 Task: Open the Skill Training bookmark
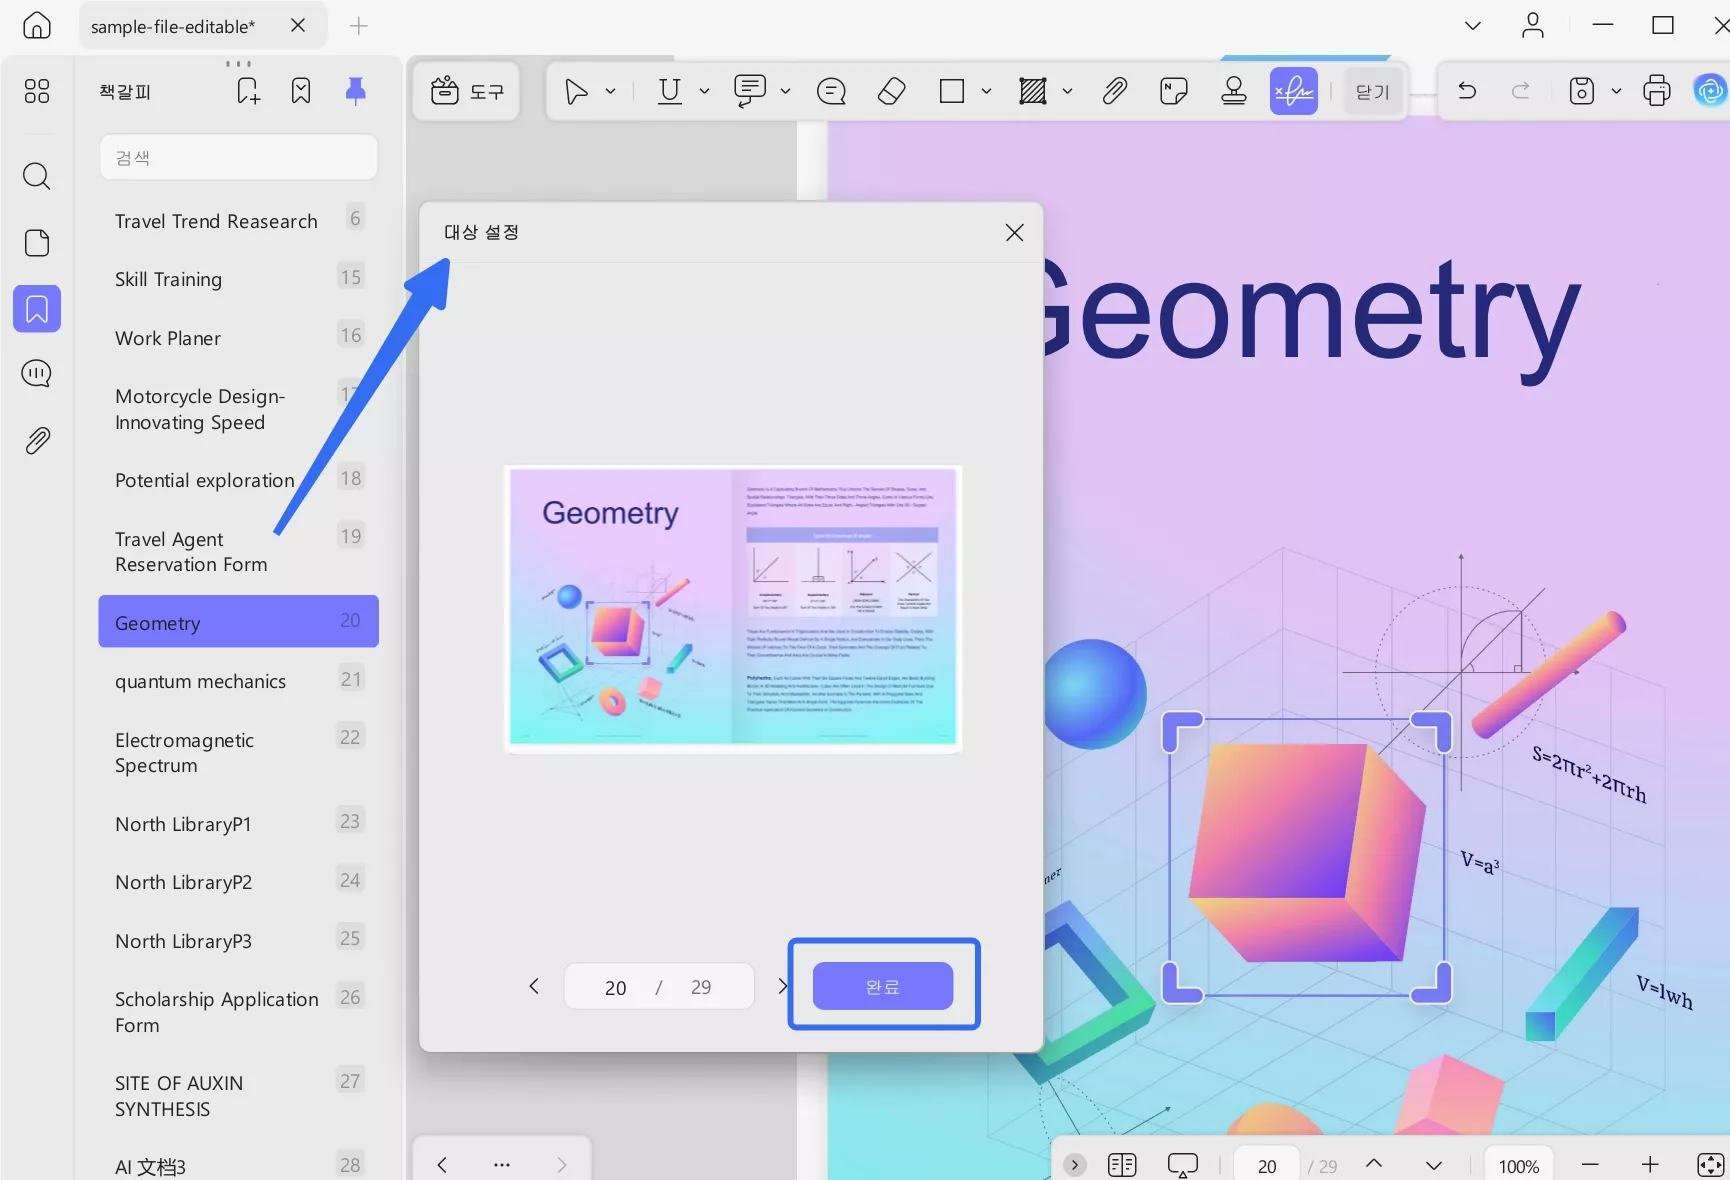pos(238,279)
